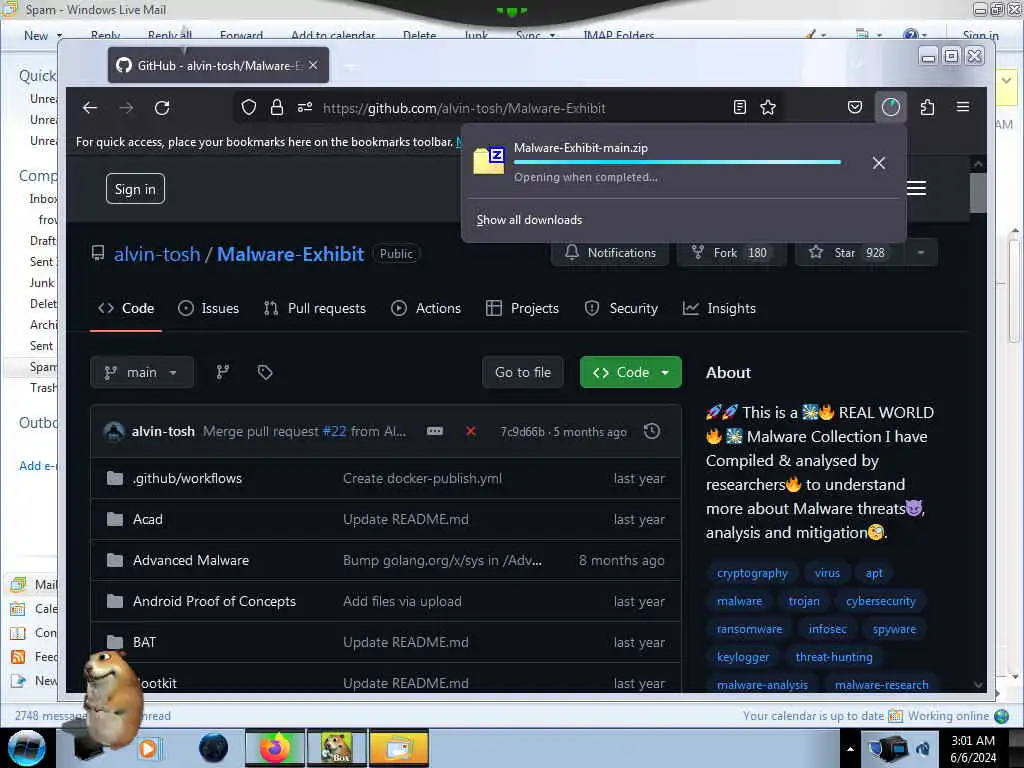Bookmark this page with the star icon

[768, 108]
